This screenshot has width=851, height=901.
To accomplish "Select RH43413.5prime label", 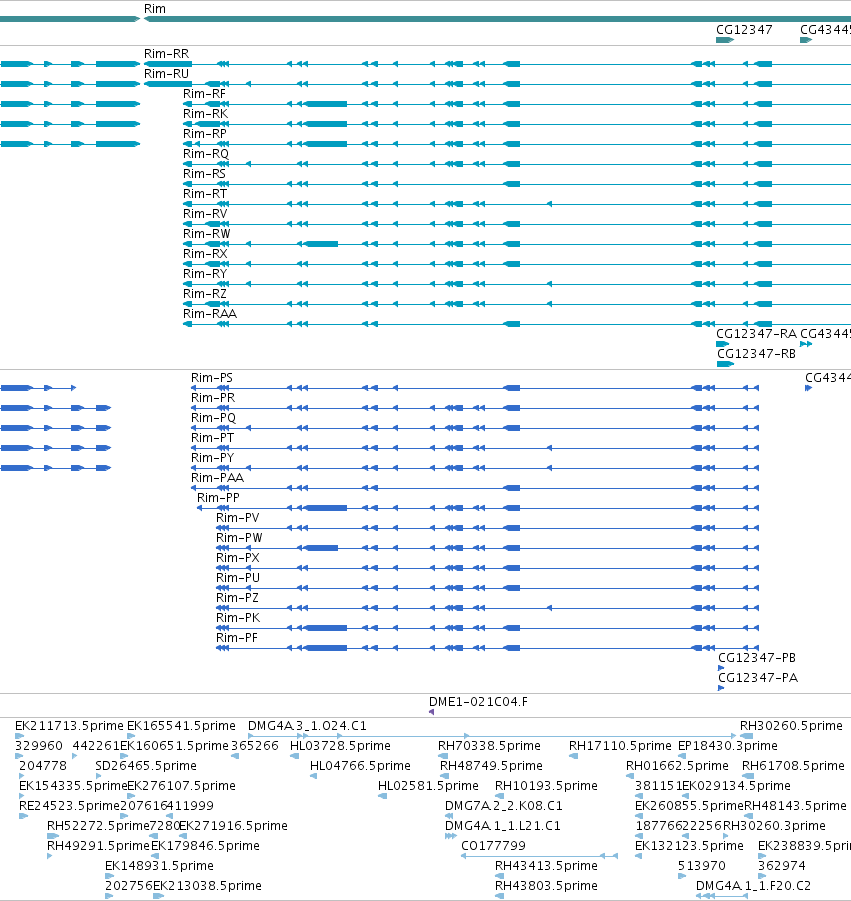I will pos(546,866).
